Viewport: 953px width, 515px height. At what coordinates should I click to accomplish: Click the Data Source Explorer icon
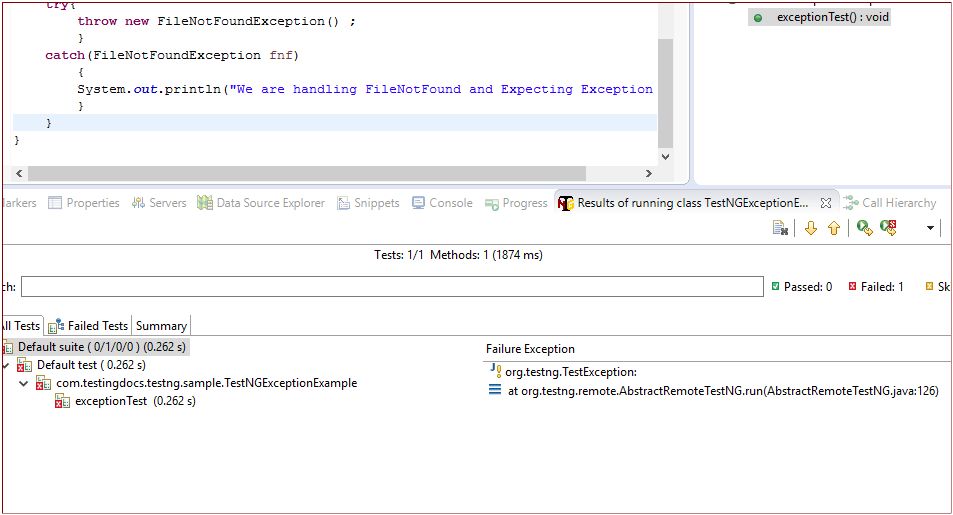click(x=205, y=202)
